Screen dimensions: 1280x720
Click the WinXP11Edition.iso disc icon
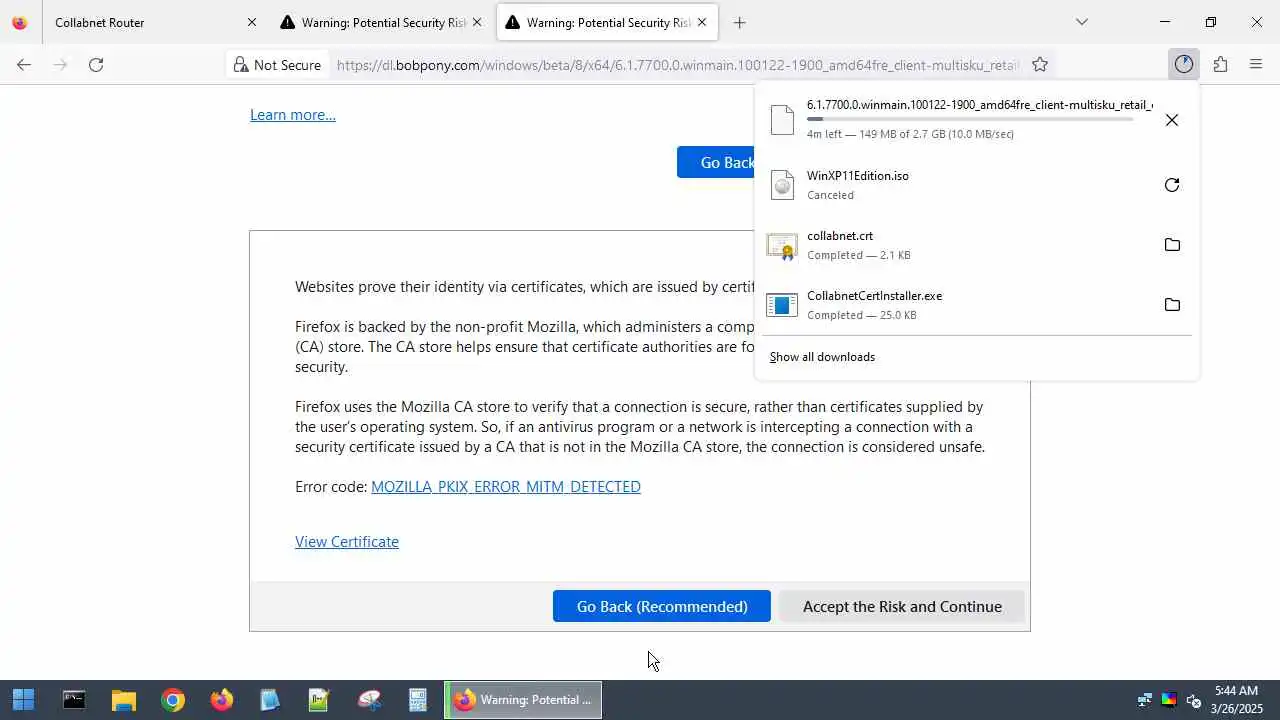click(x=782, y=185)
